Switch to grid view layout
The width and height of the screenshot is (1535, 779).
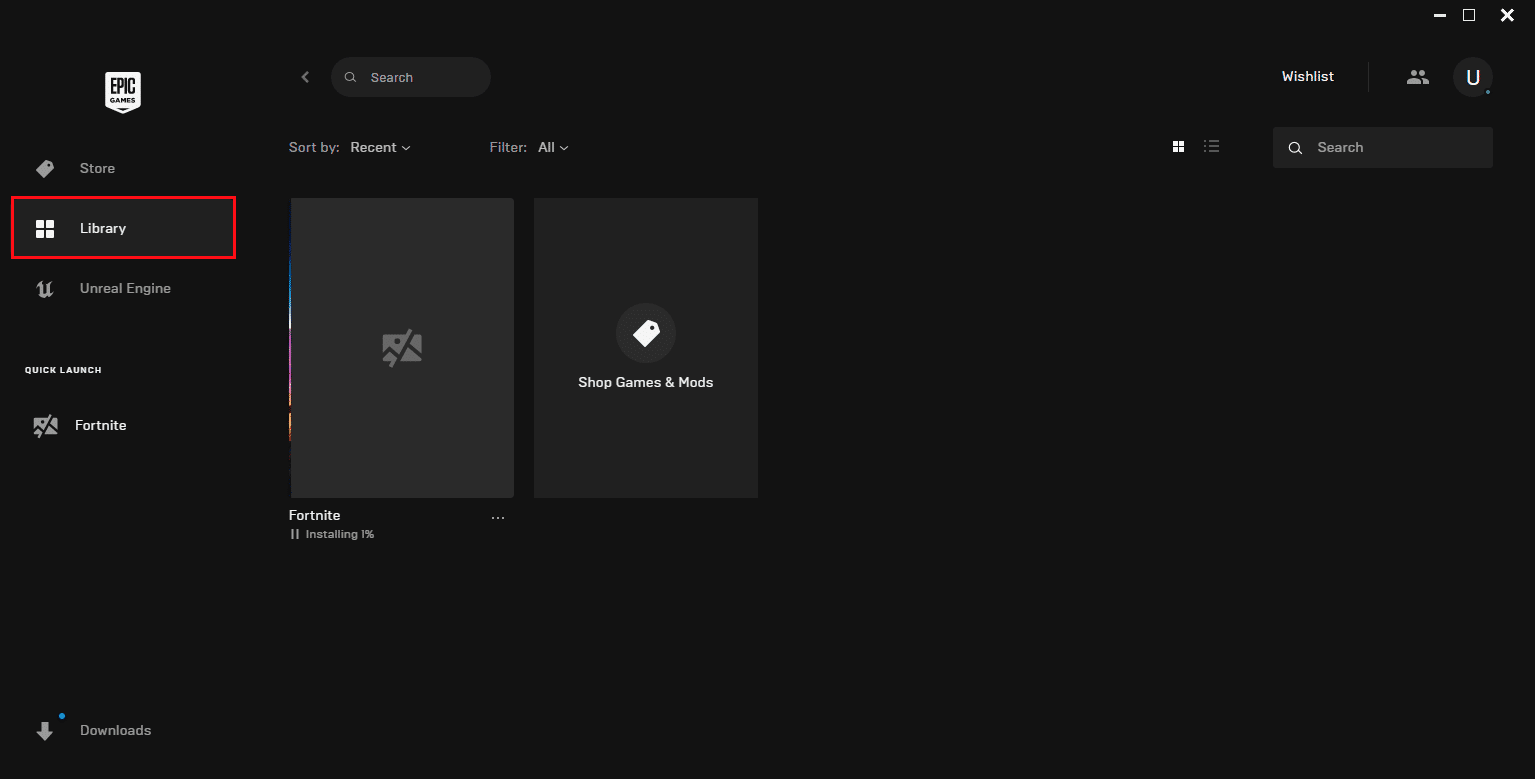(1178, 147)
